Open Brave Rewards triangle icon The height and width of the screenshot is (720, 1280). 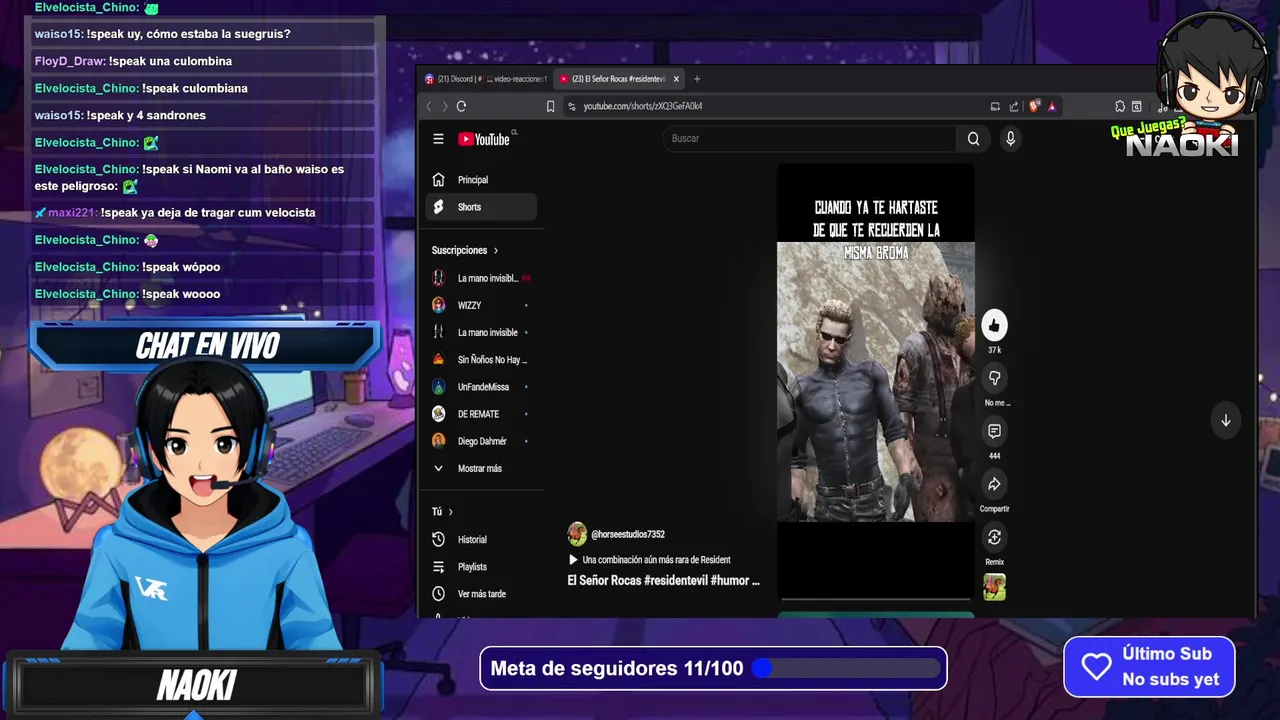(x=1051, y=106)
